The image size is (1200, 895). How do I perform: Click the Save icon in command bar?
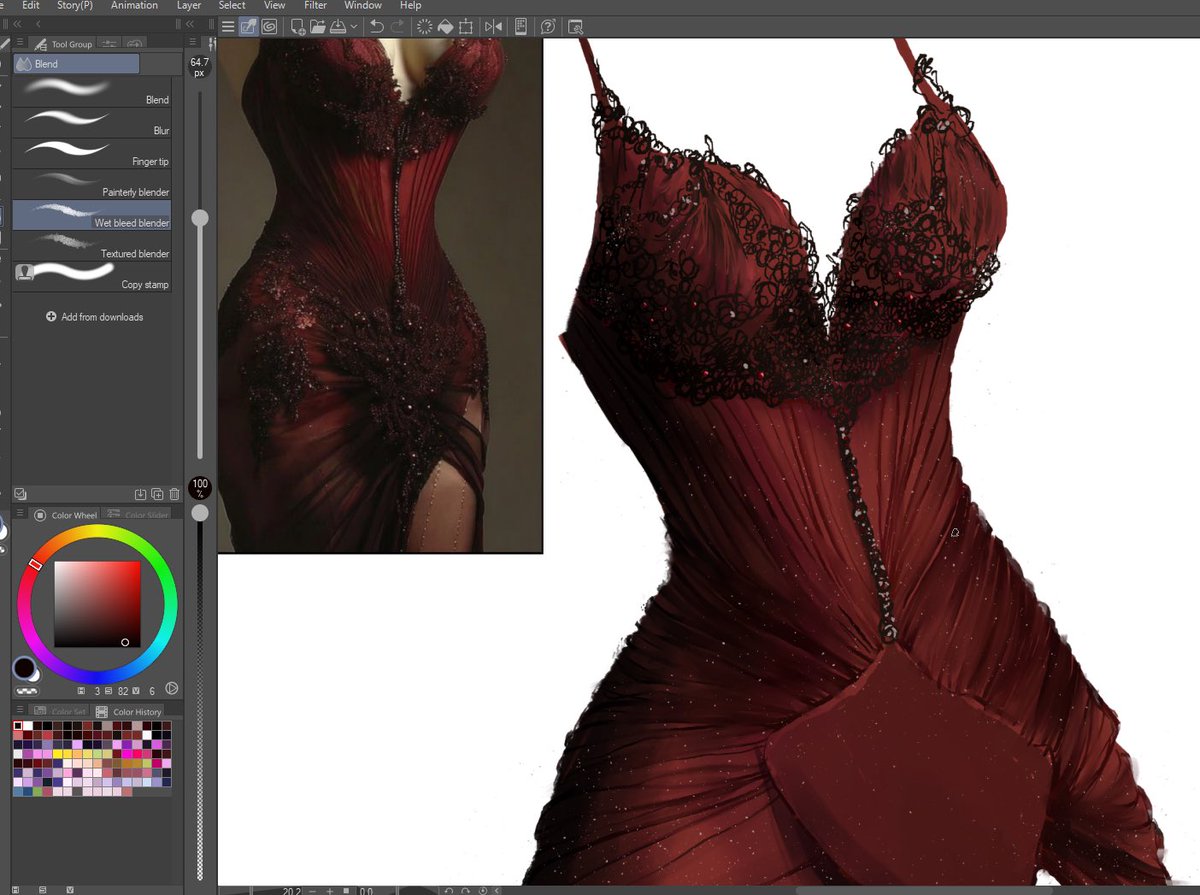[338, 27]
